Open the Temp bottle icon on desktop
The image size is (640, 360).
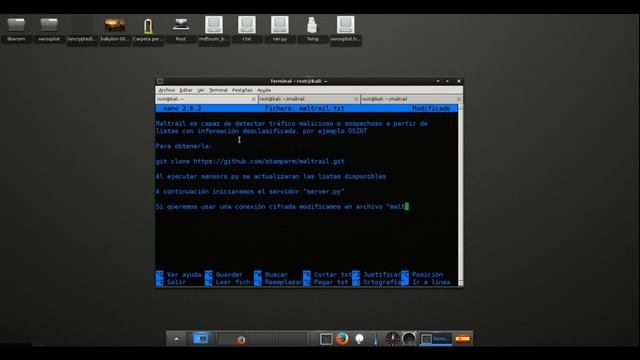(x=312, y=29)
